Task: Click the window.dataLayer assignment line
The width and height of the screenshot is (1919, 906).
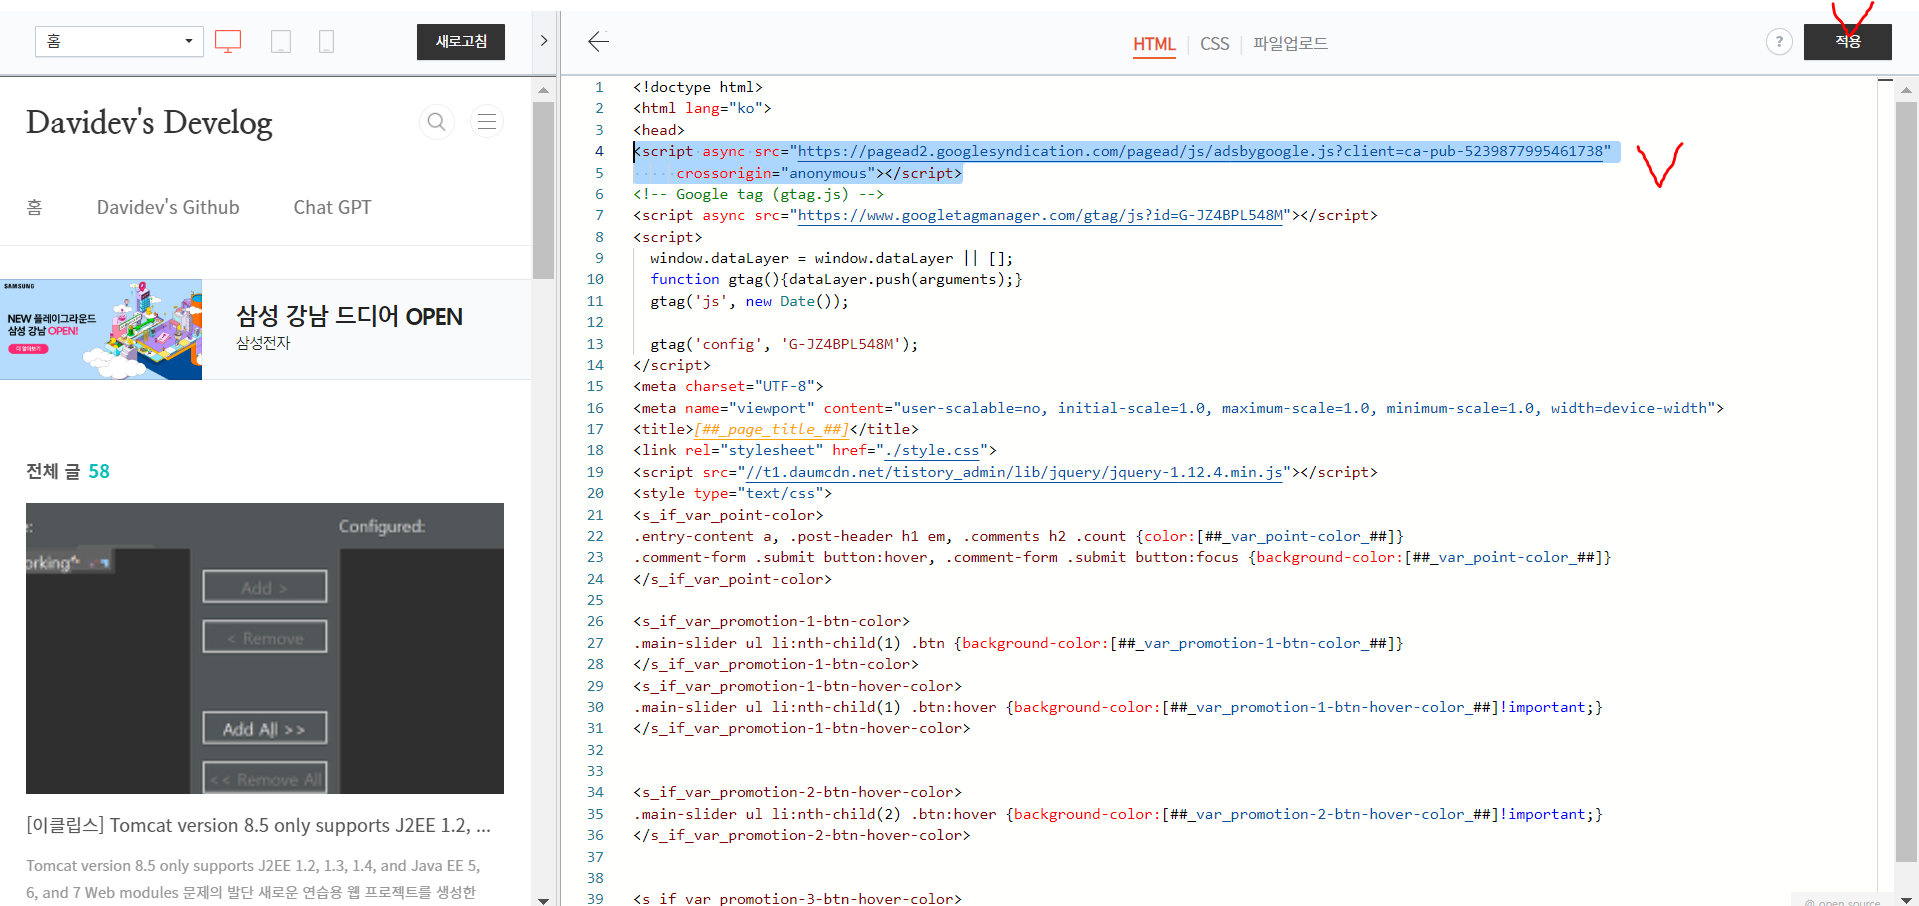Action: point(831,258)
